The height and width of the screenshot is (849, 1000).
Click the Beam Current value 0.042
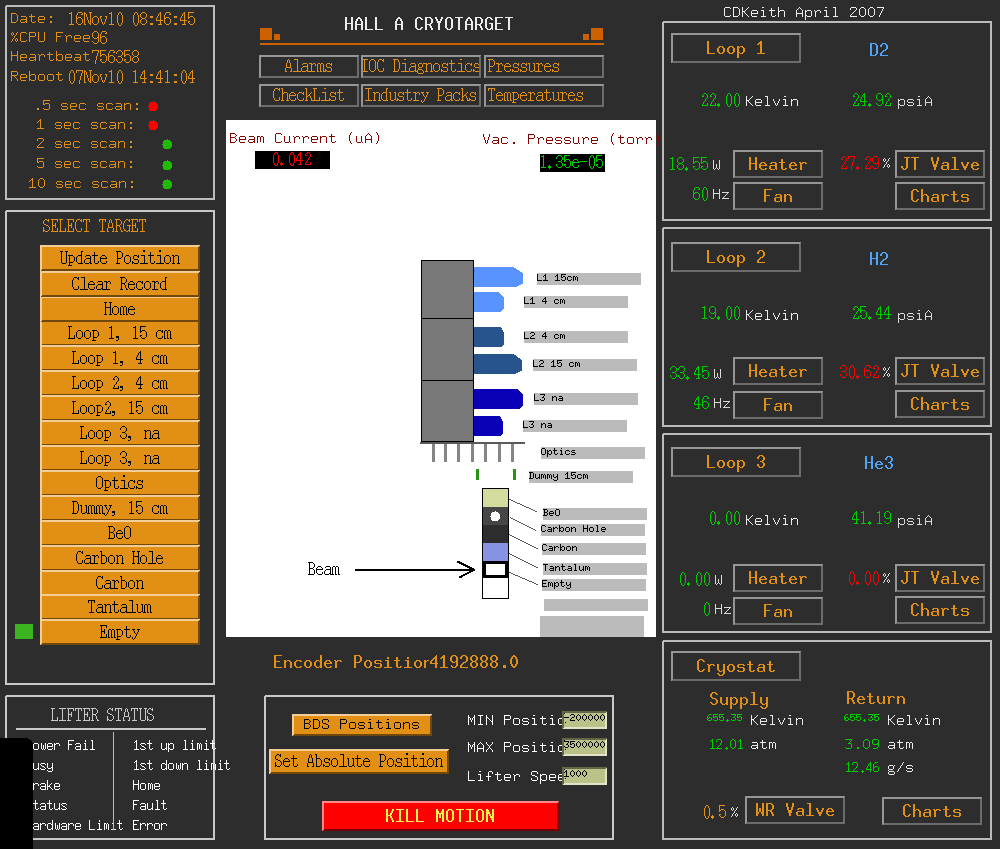click(x=292, y=160)
